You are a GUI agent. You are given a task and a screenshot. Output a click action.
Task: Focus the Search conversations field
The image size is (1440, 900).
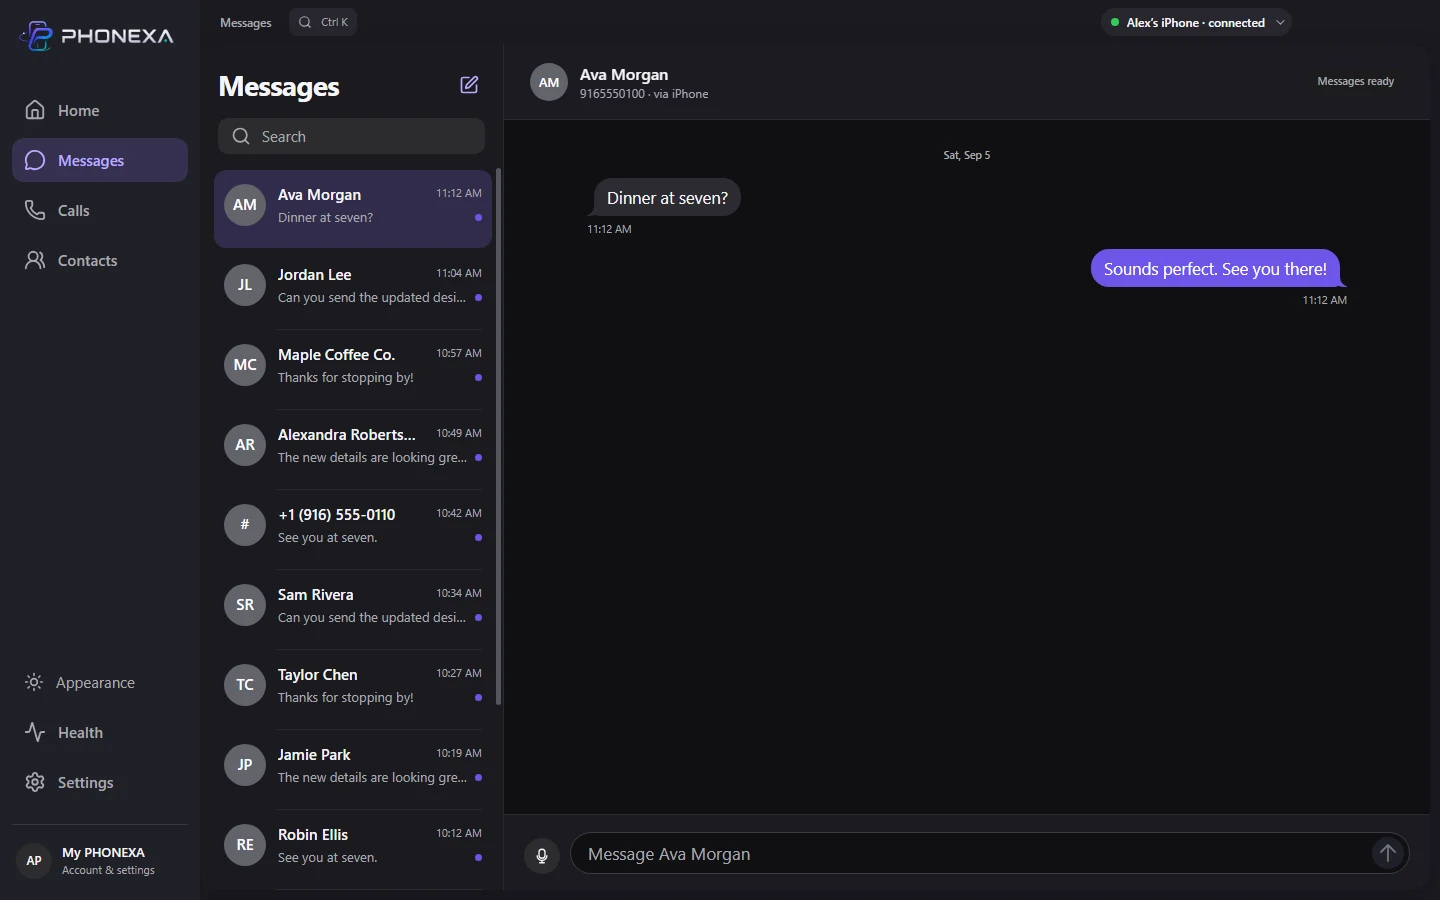(x=352, y=136)
